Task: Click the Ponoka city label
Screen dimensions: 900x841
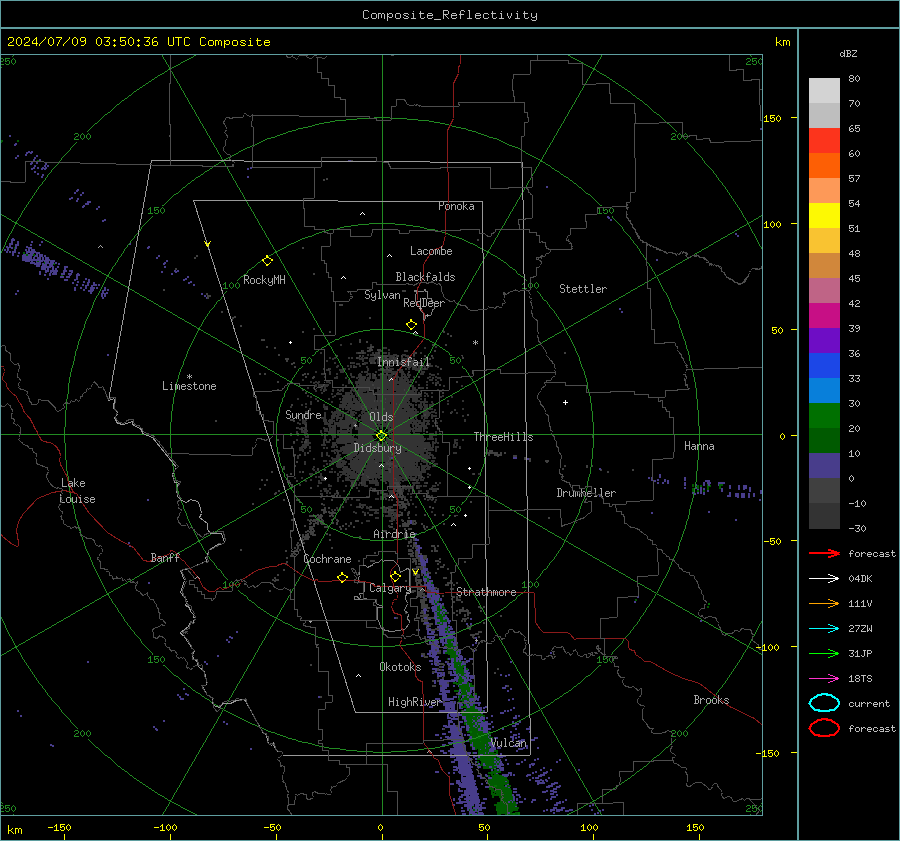Action: (x=456, y=206)
